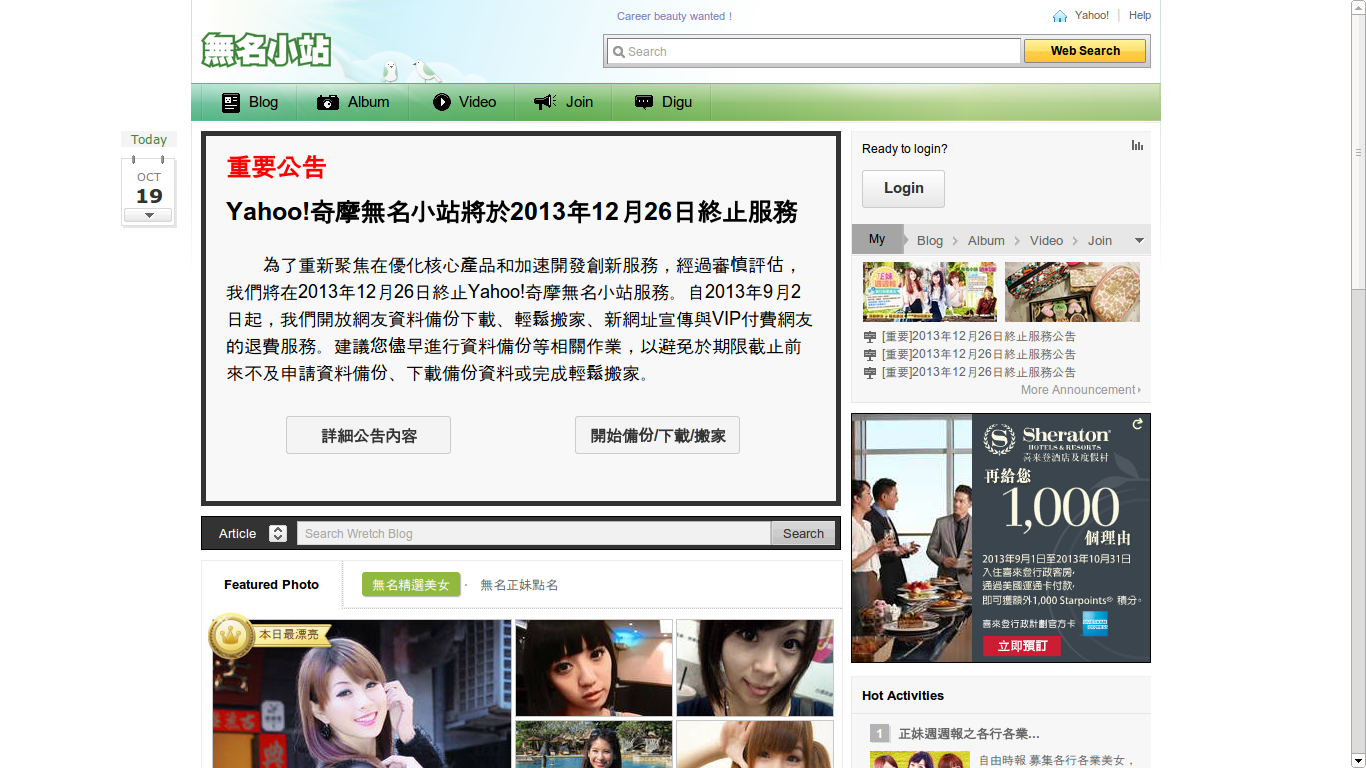
Task: Open the Join menu in navigation bar
Action: [x=564, y=102]
